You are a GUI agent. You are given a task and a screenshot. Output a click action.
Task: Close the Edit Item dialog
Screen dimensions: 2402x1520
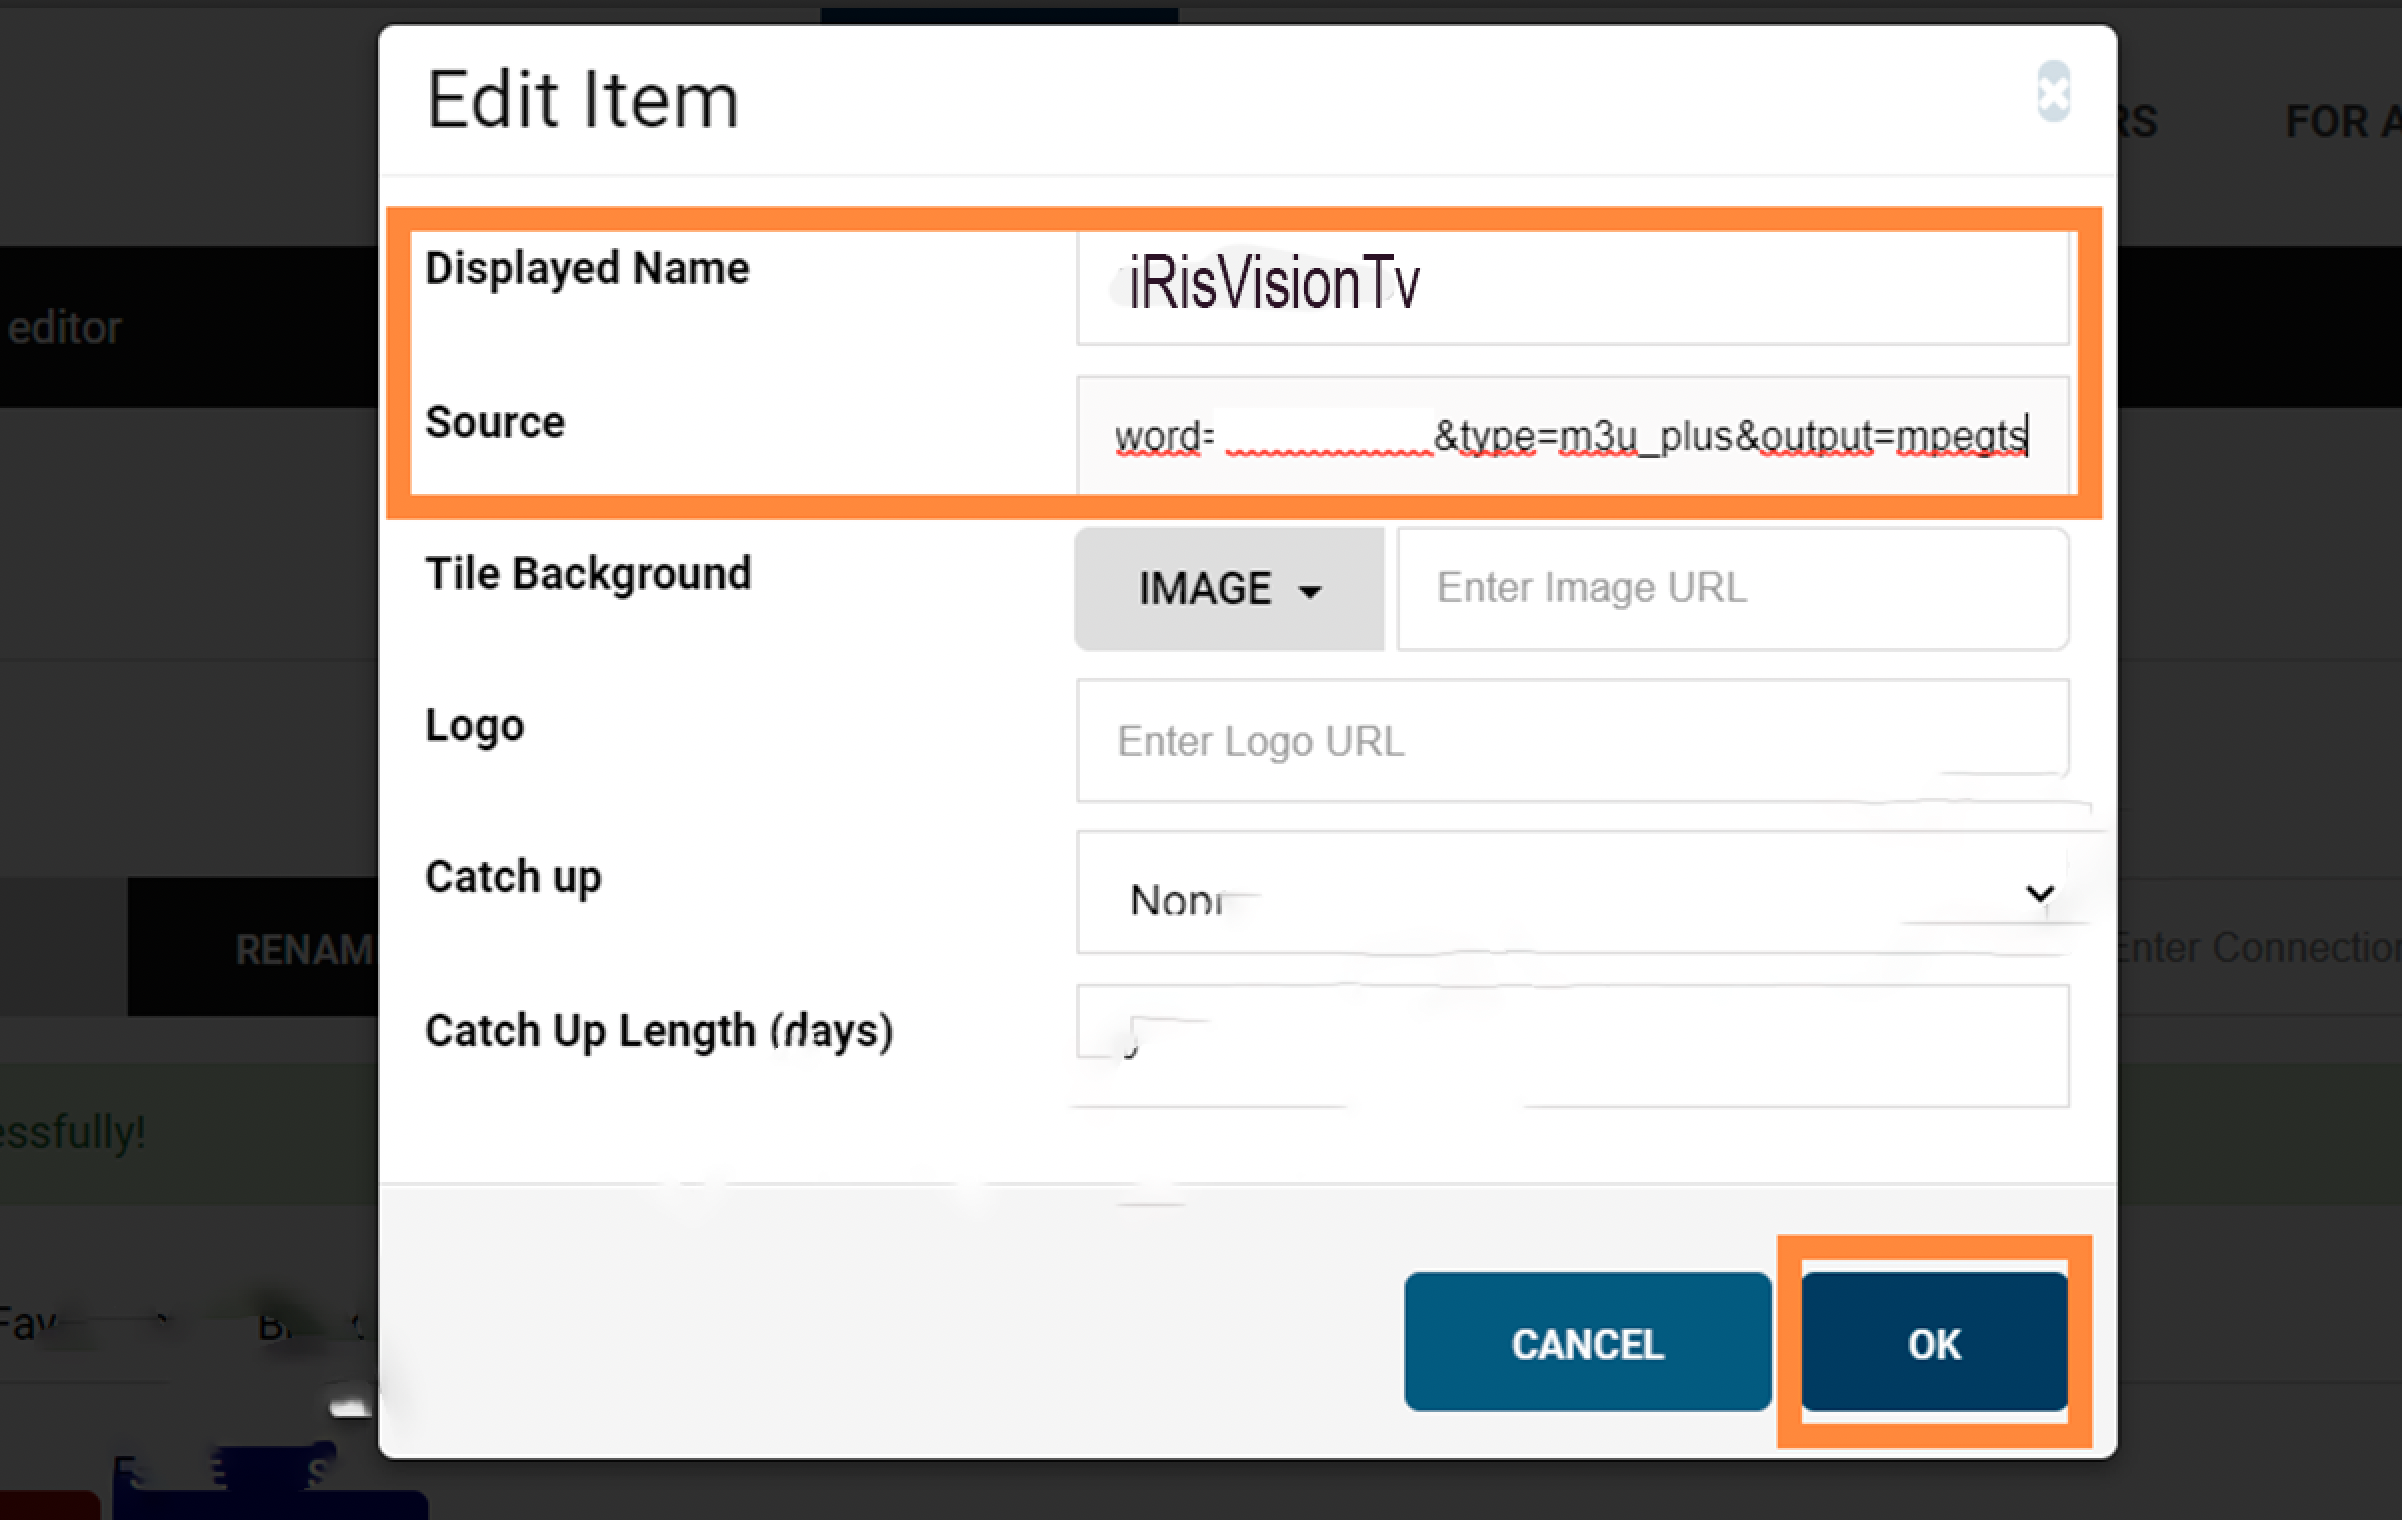[2053, 92]
